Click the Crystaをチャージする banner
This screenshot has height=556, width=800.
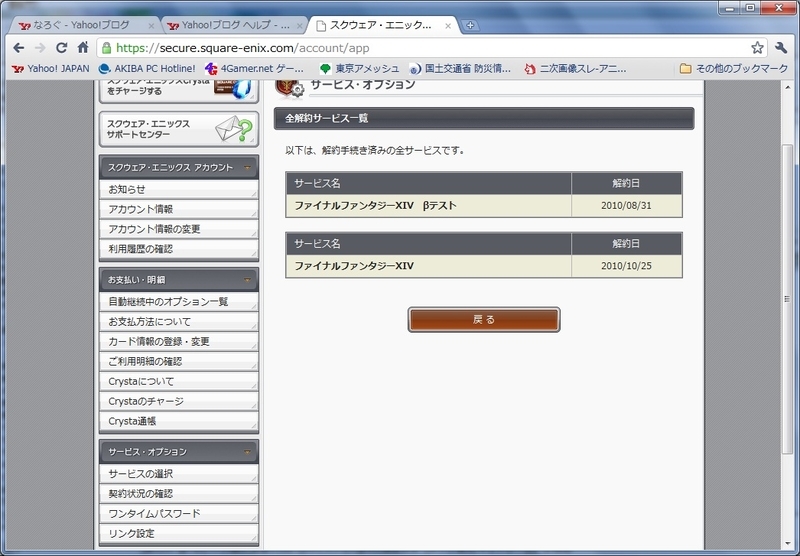(x=179, y=90)
